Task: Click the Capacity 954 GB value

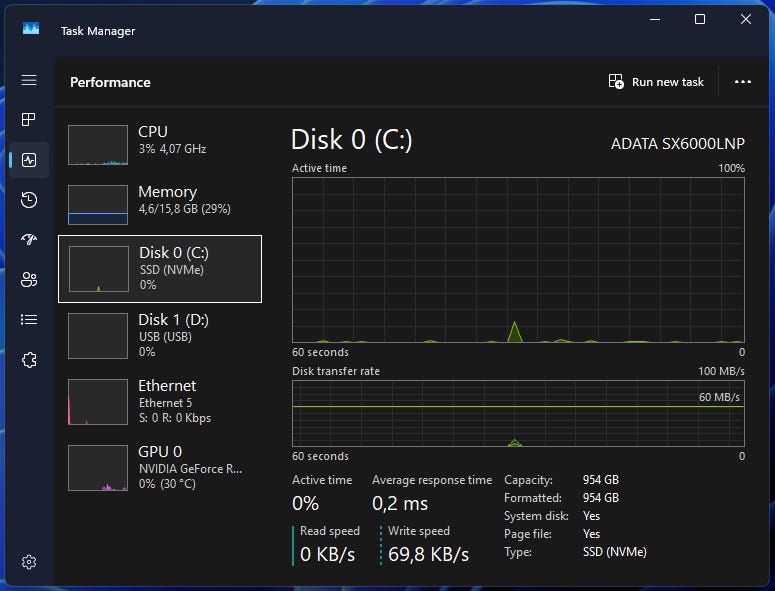Action: click(x=601, y=480)
